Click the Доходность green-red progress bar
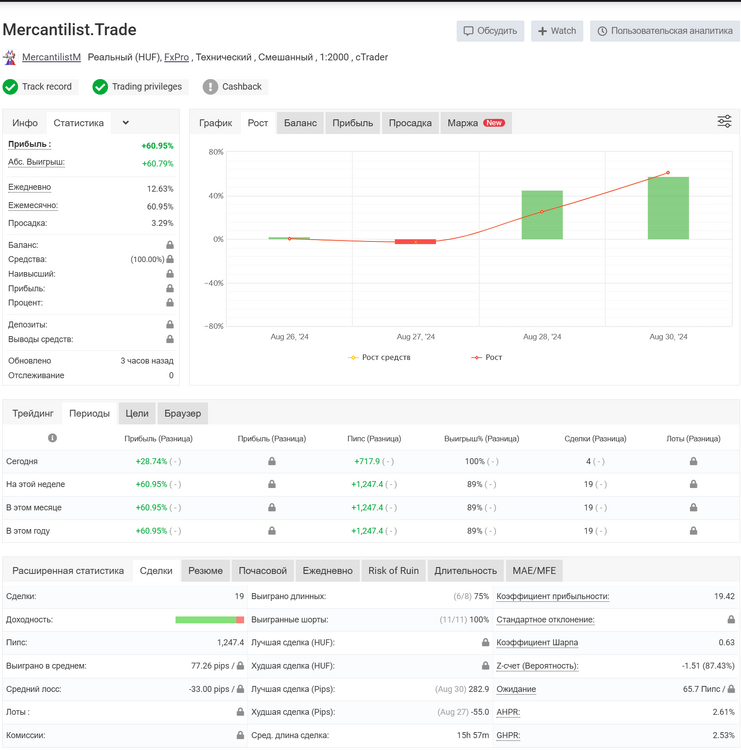This screenshot has height=750, width=741. pyautogui.click(x=210, y=620)
